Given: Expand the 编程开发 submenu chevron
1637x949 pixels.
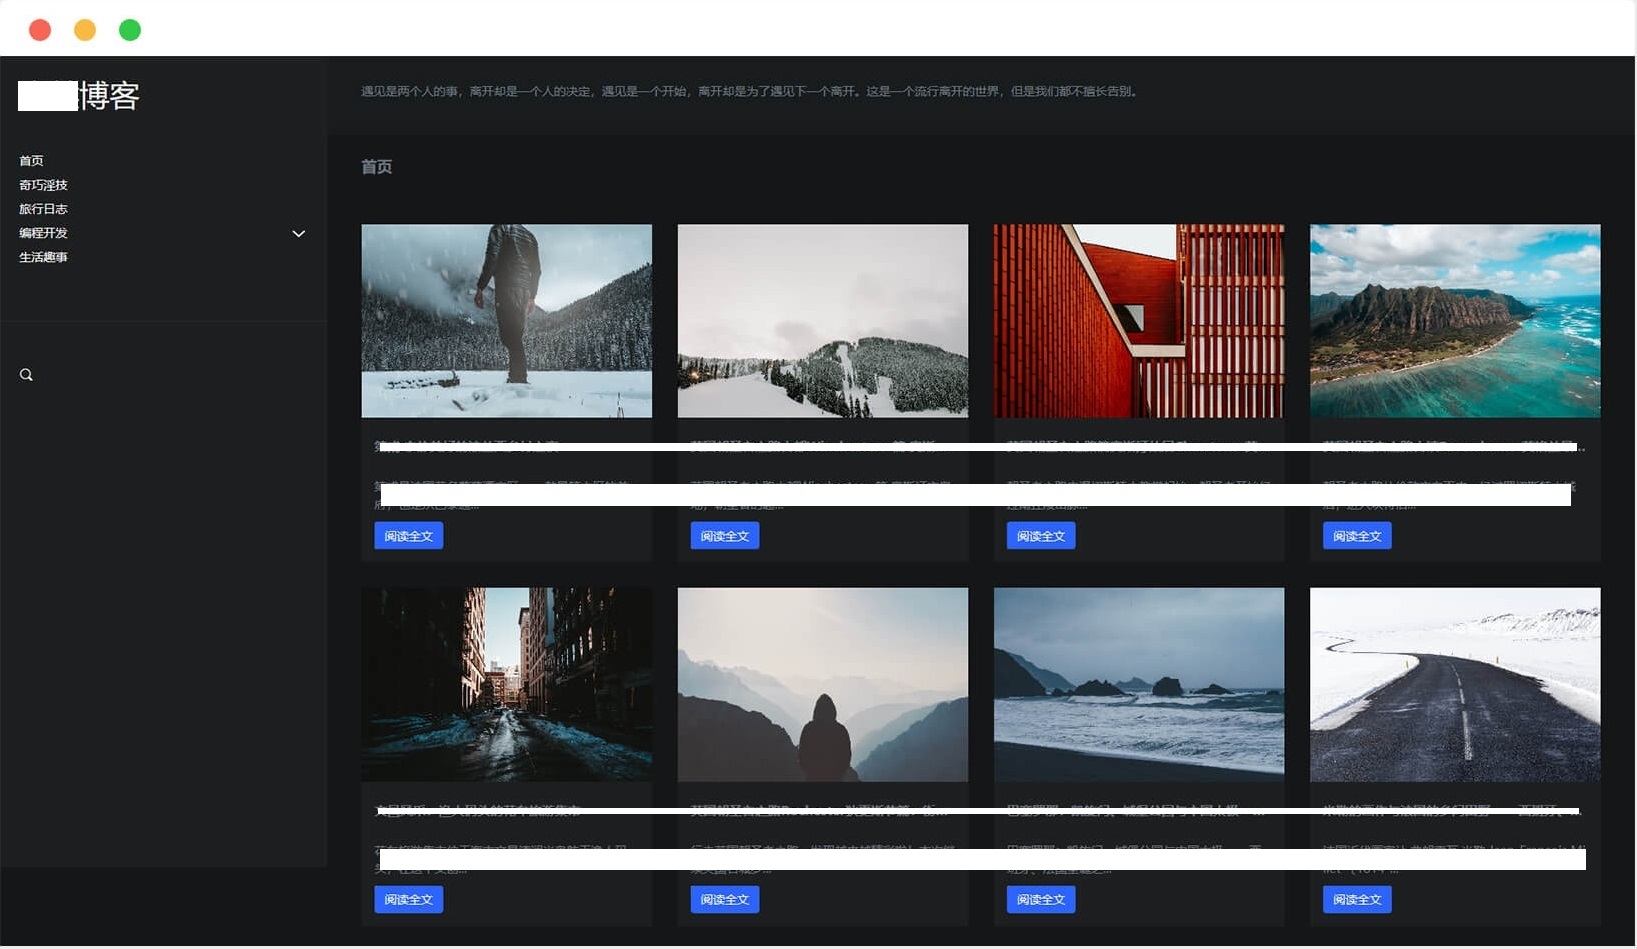Looking at the screenshot, I should [x=298, y=233].
